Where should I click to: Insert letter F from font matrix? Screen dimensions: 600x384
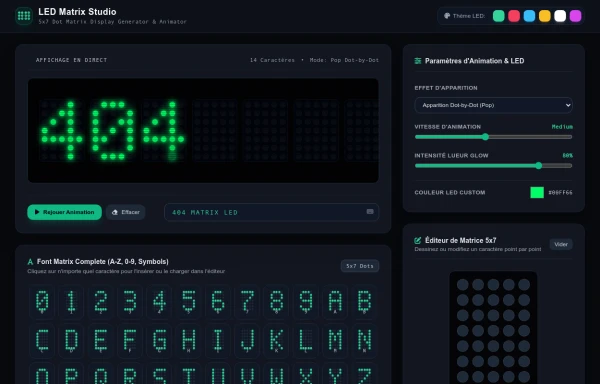click(x=130, y=341)
